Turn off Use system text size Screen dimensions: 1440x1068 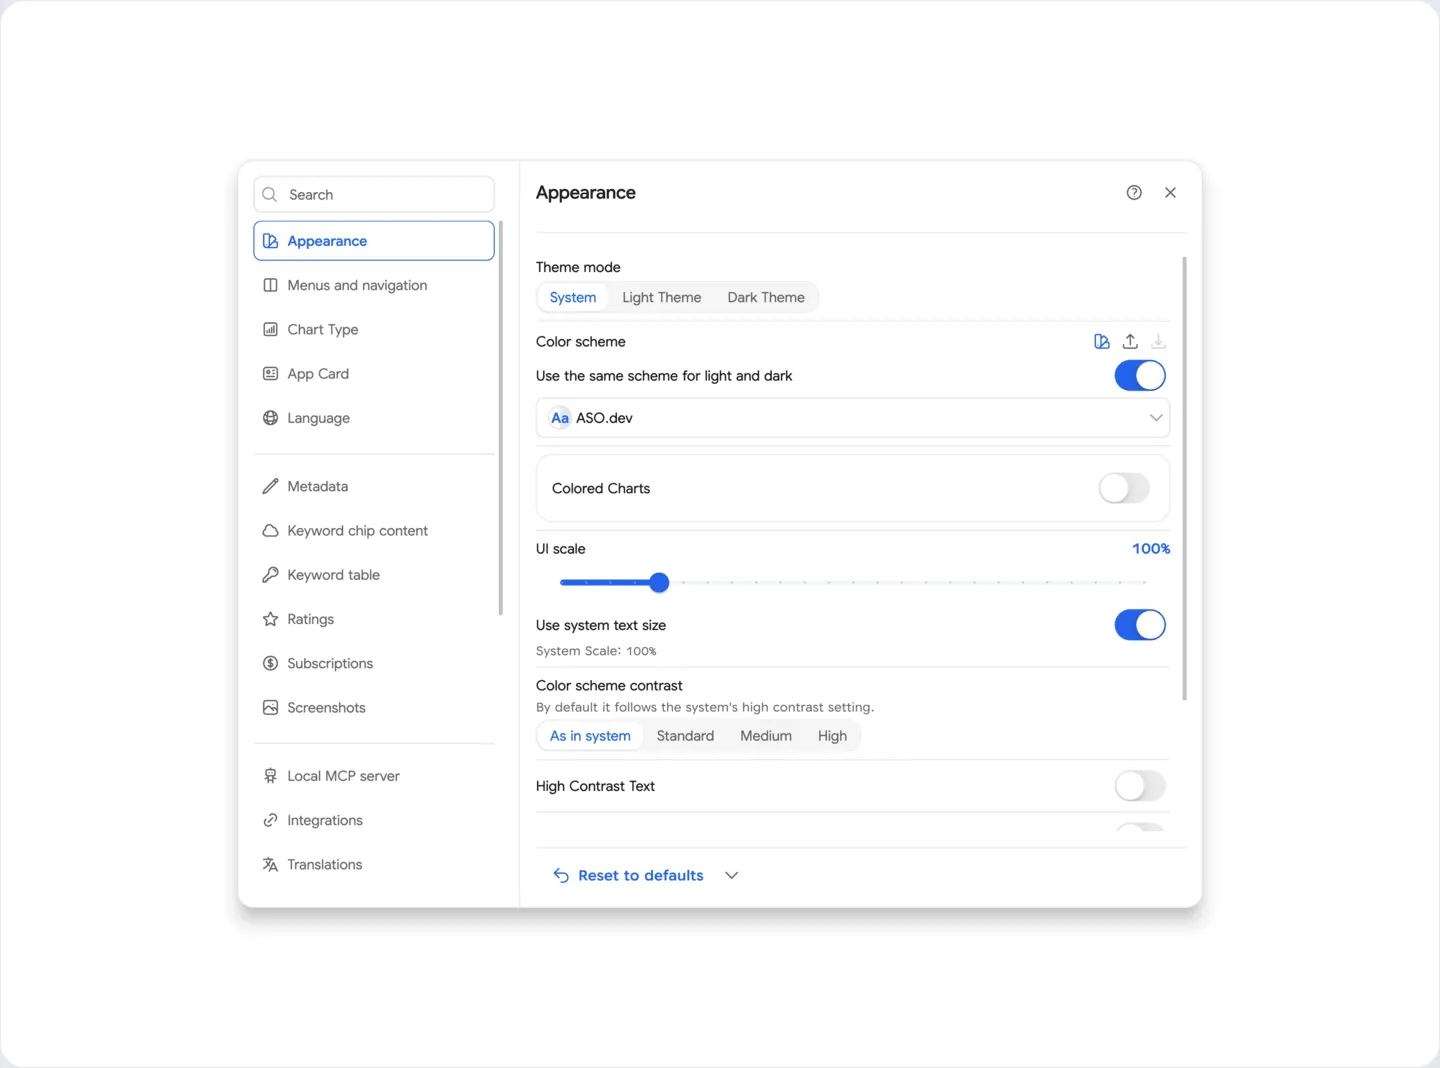(1140, 625)
